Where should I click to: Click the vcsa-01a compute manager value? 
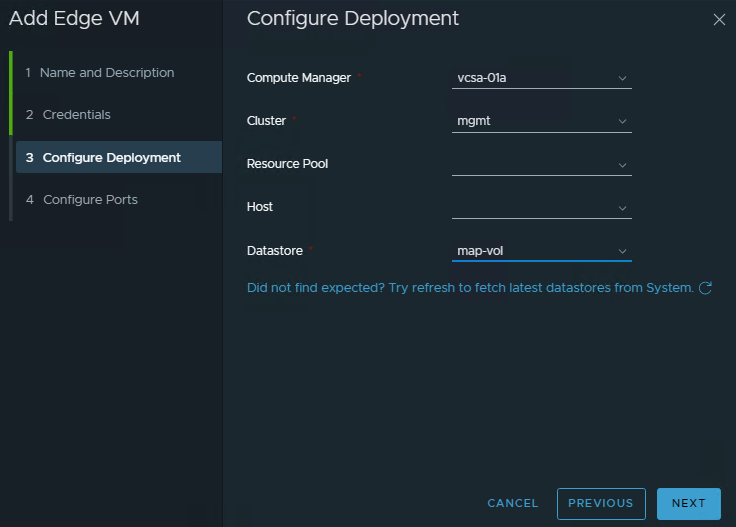pyautogui.click(x=482, y=78)
